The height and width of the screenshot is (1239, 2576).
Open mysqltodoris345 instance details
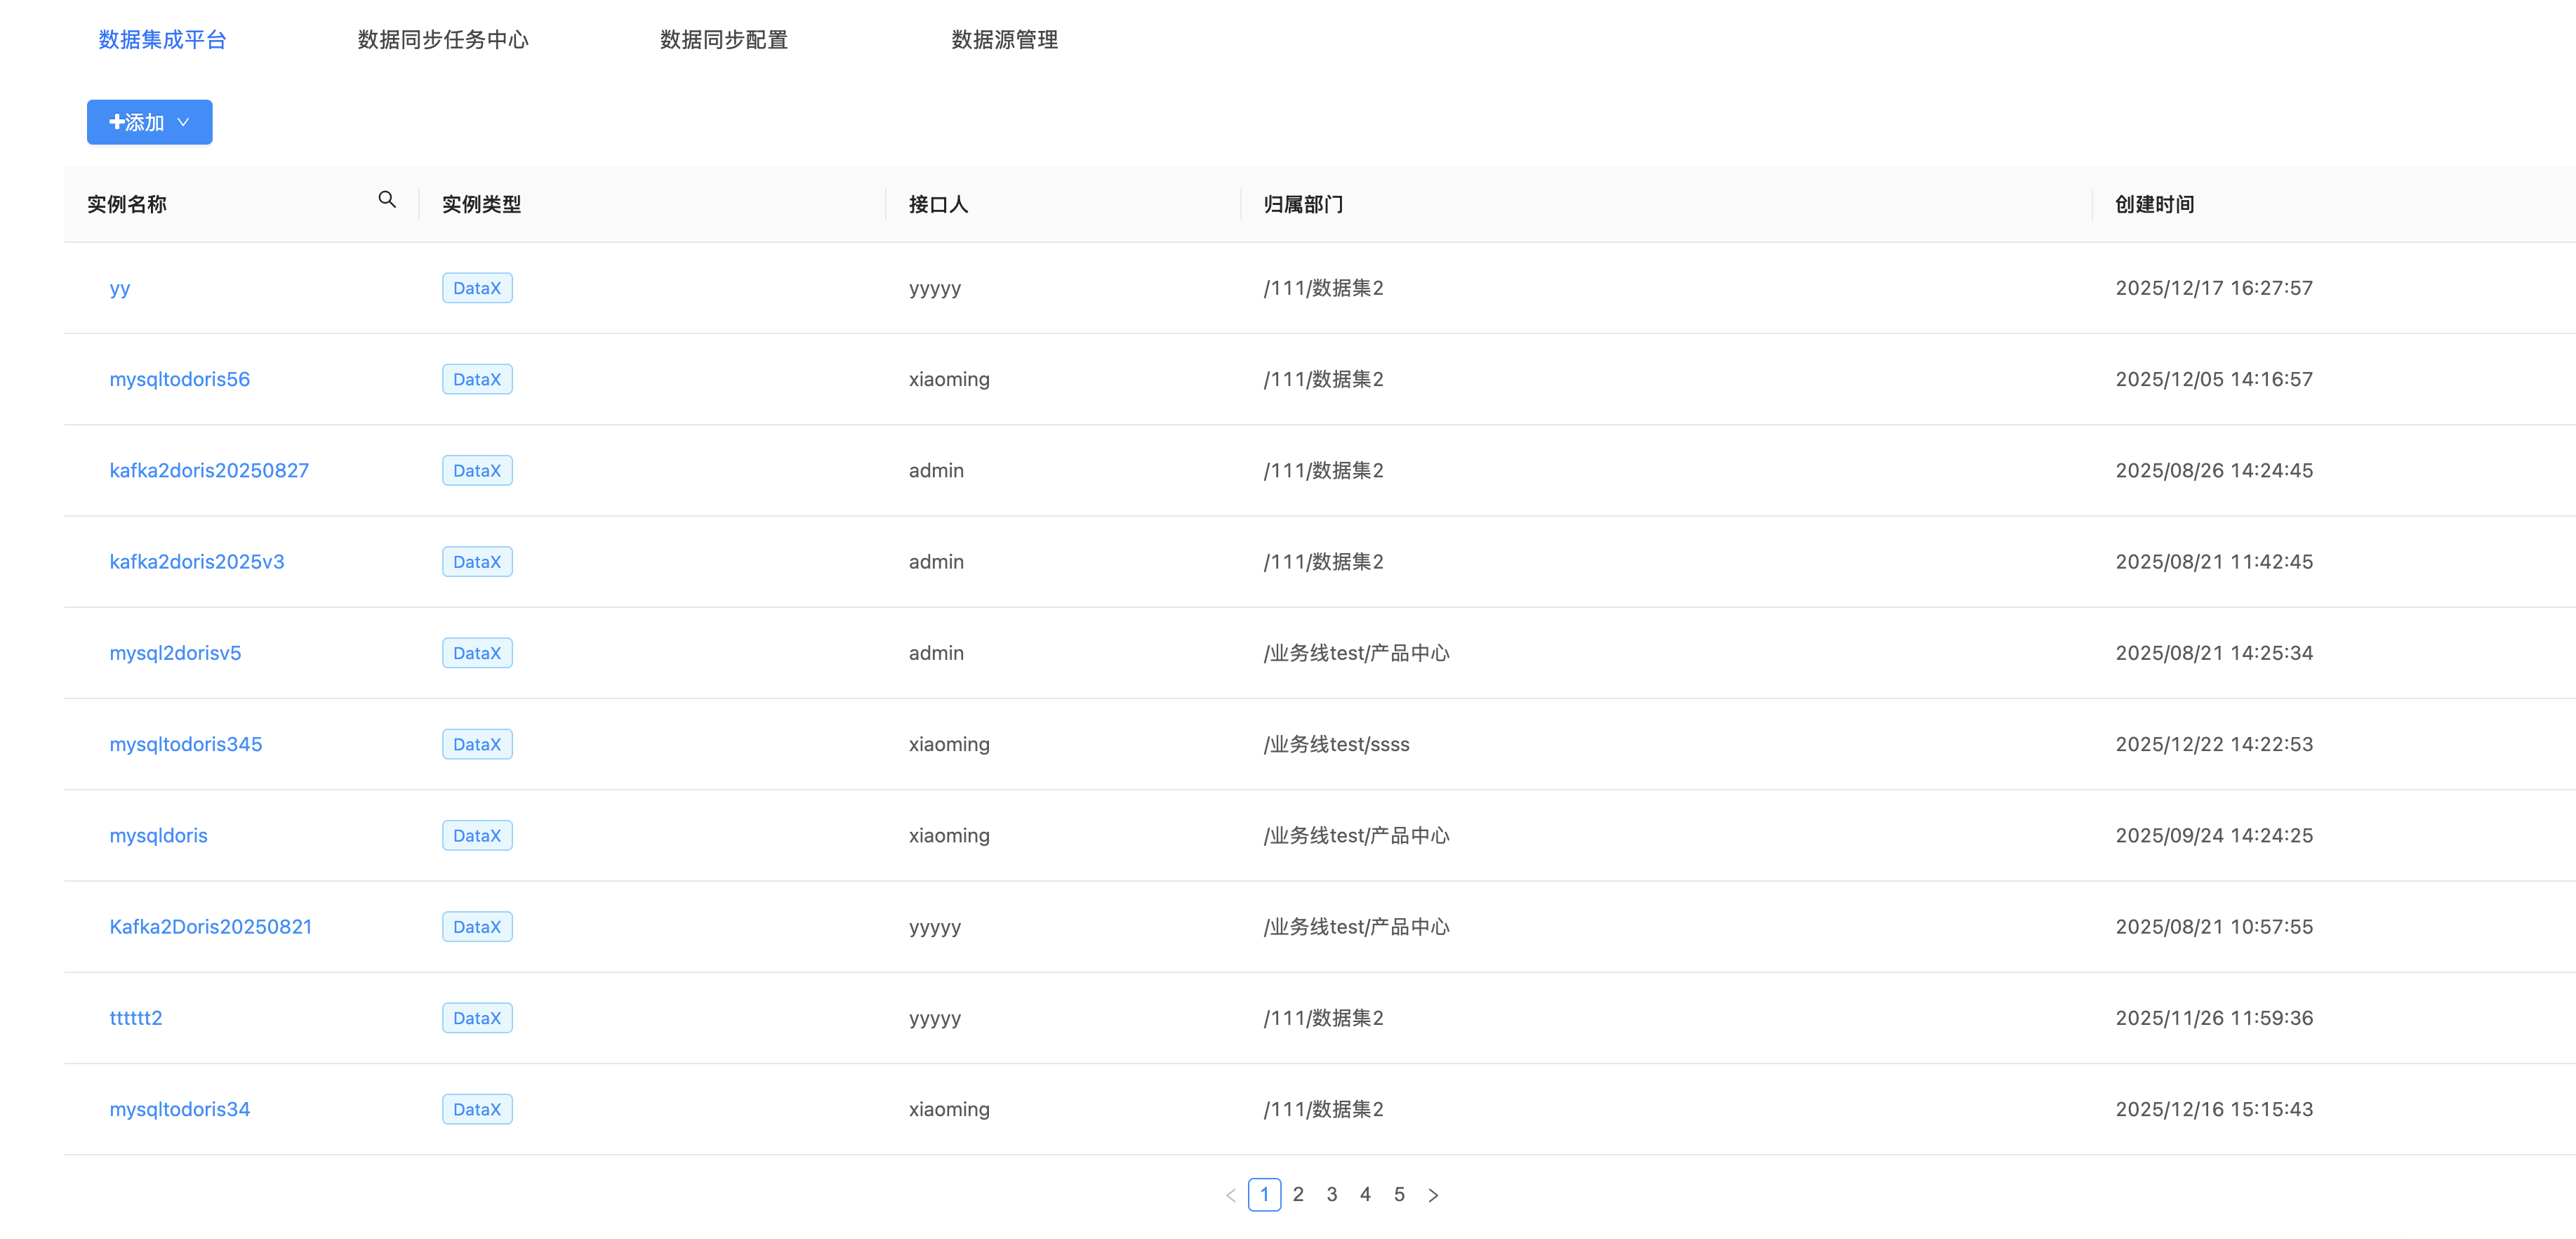pos(186,744)
